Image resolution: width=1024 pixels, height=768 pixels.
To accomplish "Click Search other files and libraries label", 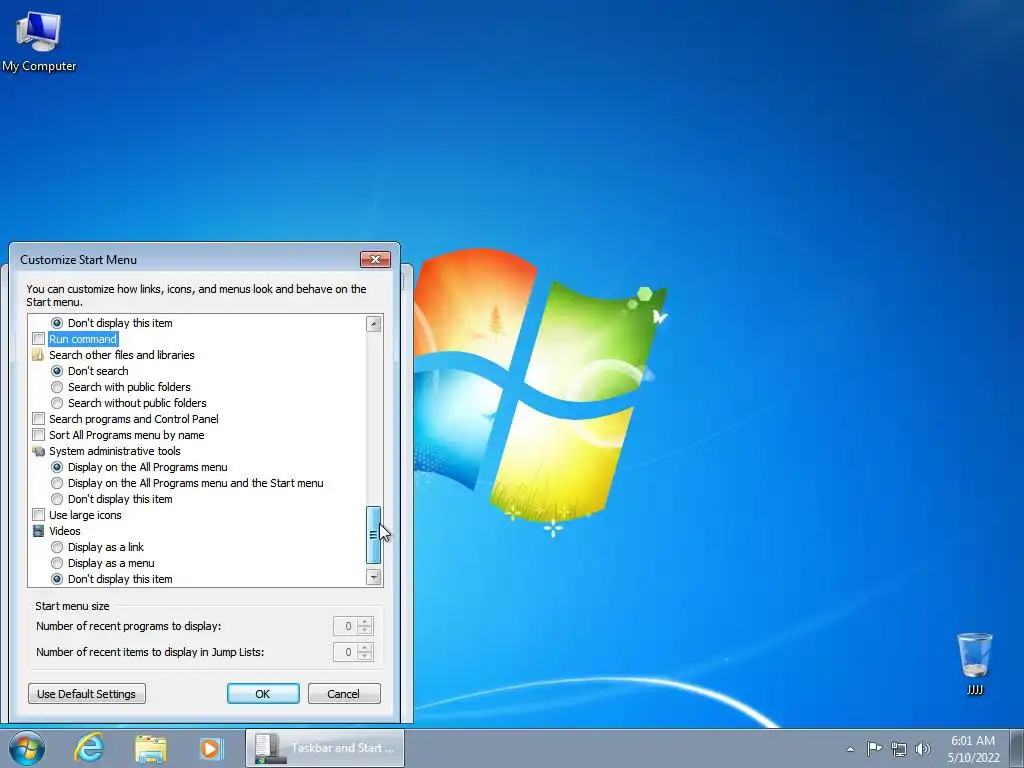I will (122, 355).
